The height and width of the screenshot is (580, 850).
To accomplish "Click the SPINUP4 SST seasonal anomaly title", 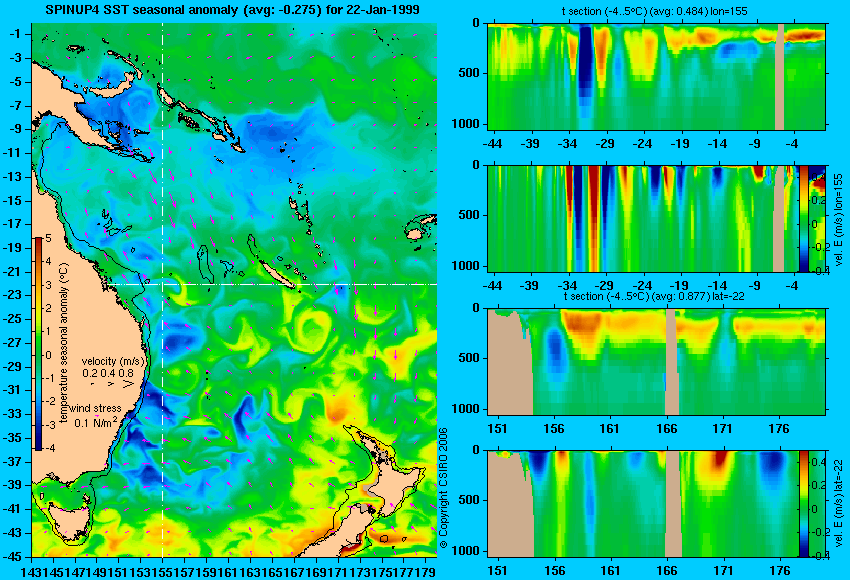I will tap(232, 10).
